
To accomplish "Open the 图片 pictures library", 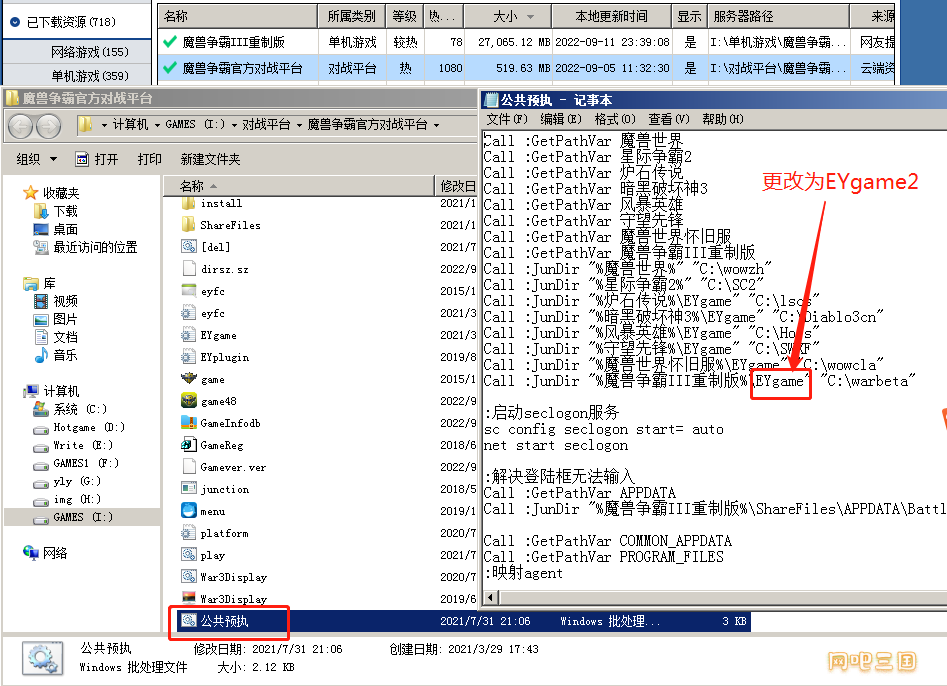I will coord(56,319).
